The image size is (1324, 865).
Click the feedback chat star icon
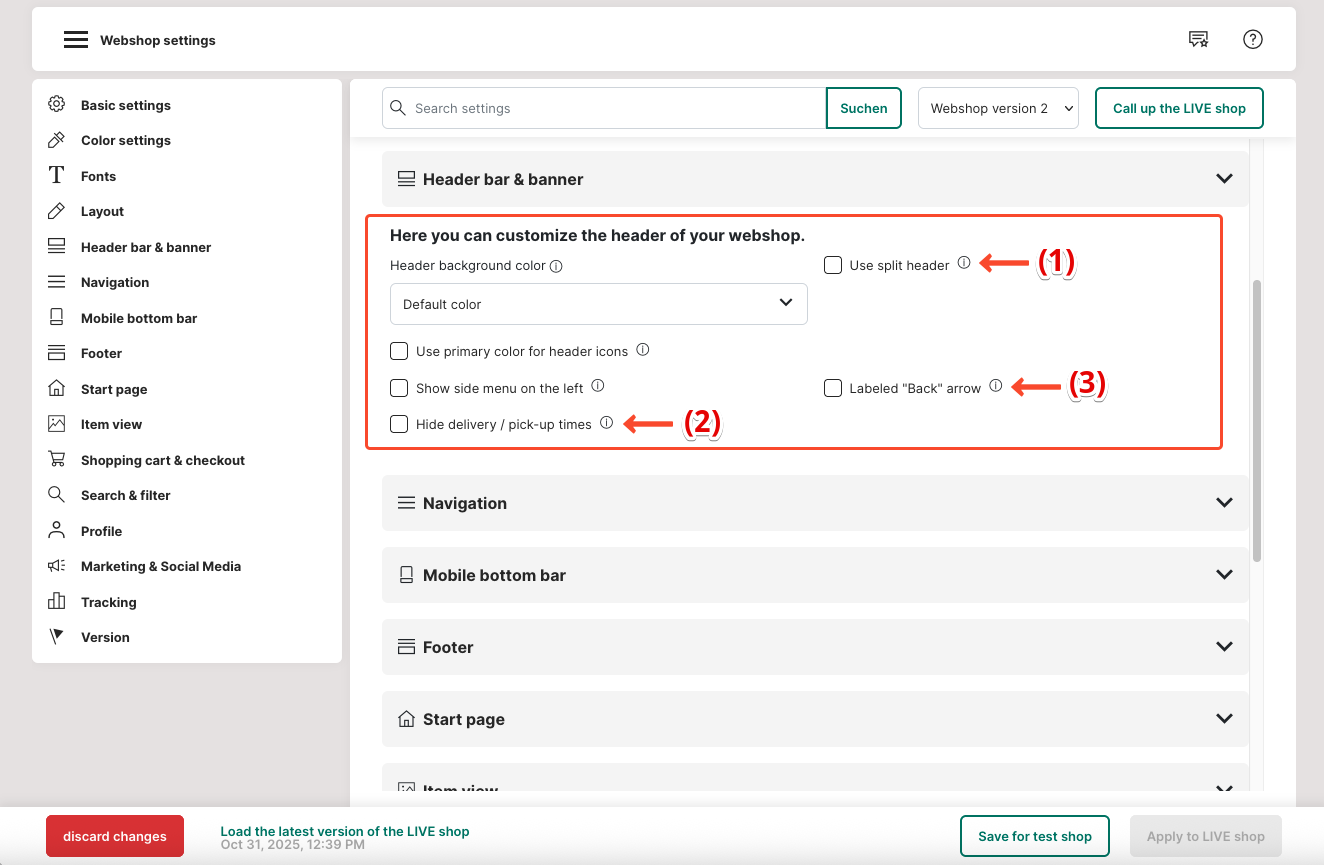point(1198,40)
